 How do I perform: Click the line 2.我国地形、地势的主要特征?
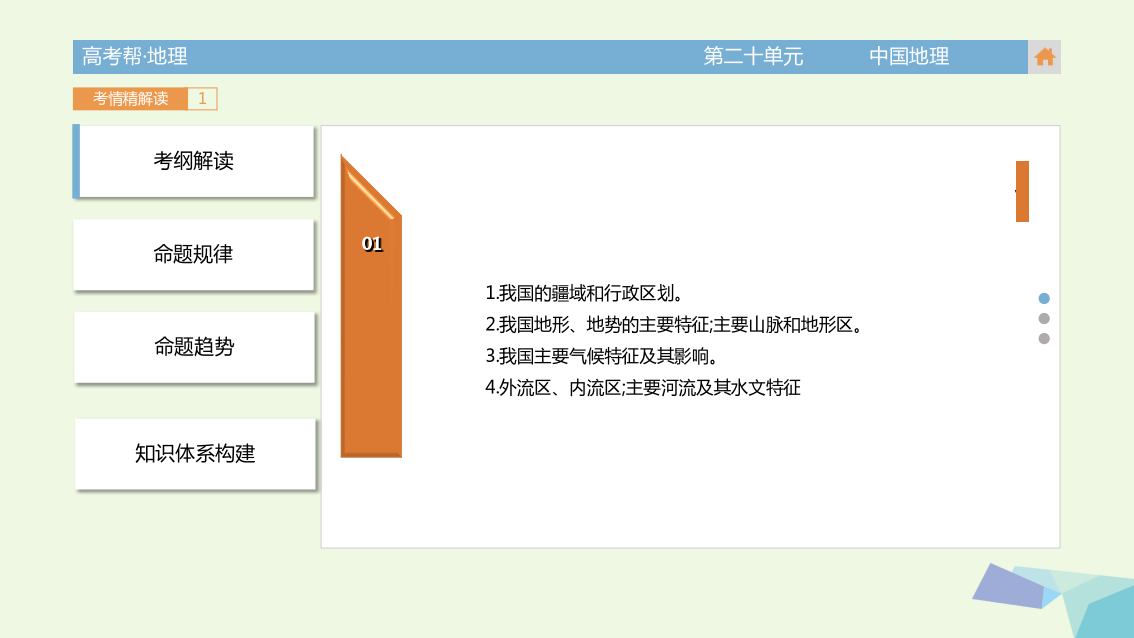(x=597, y=325)
